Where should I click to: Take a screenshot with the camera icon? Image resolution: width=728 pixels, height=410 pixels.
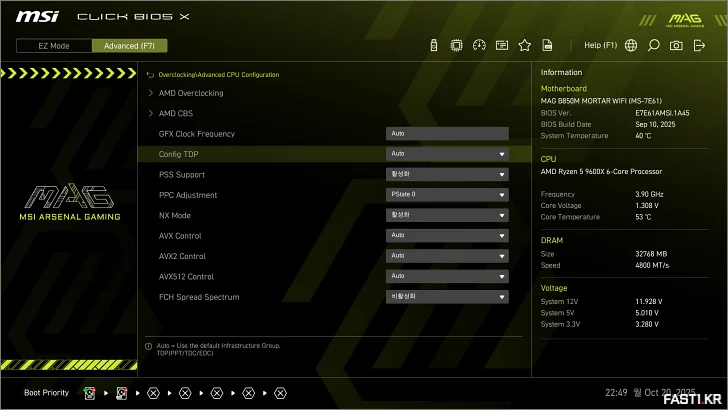pyautogui.click(x=676, y=45)
